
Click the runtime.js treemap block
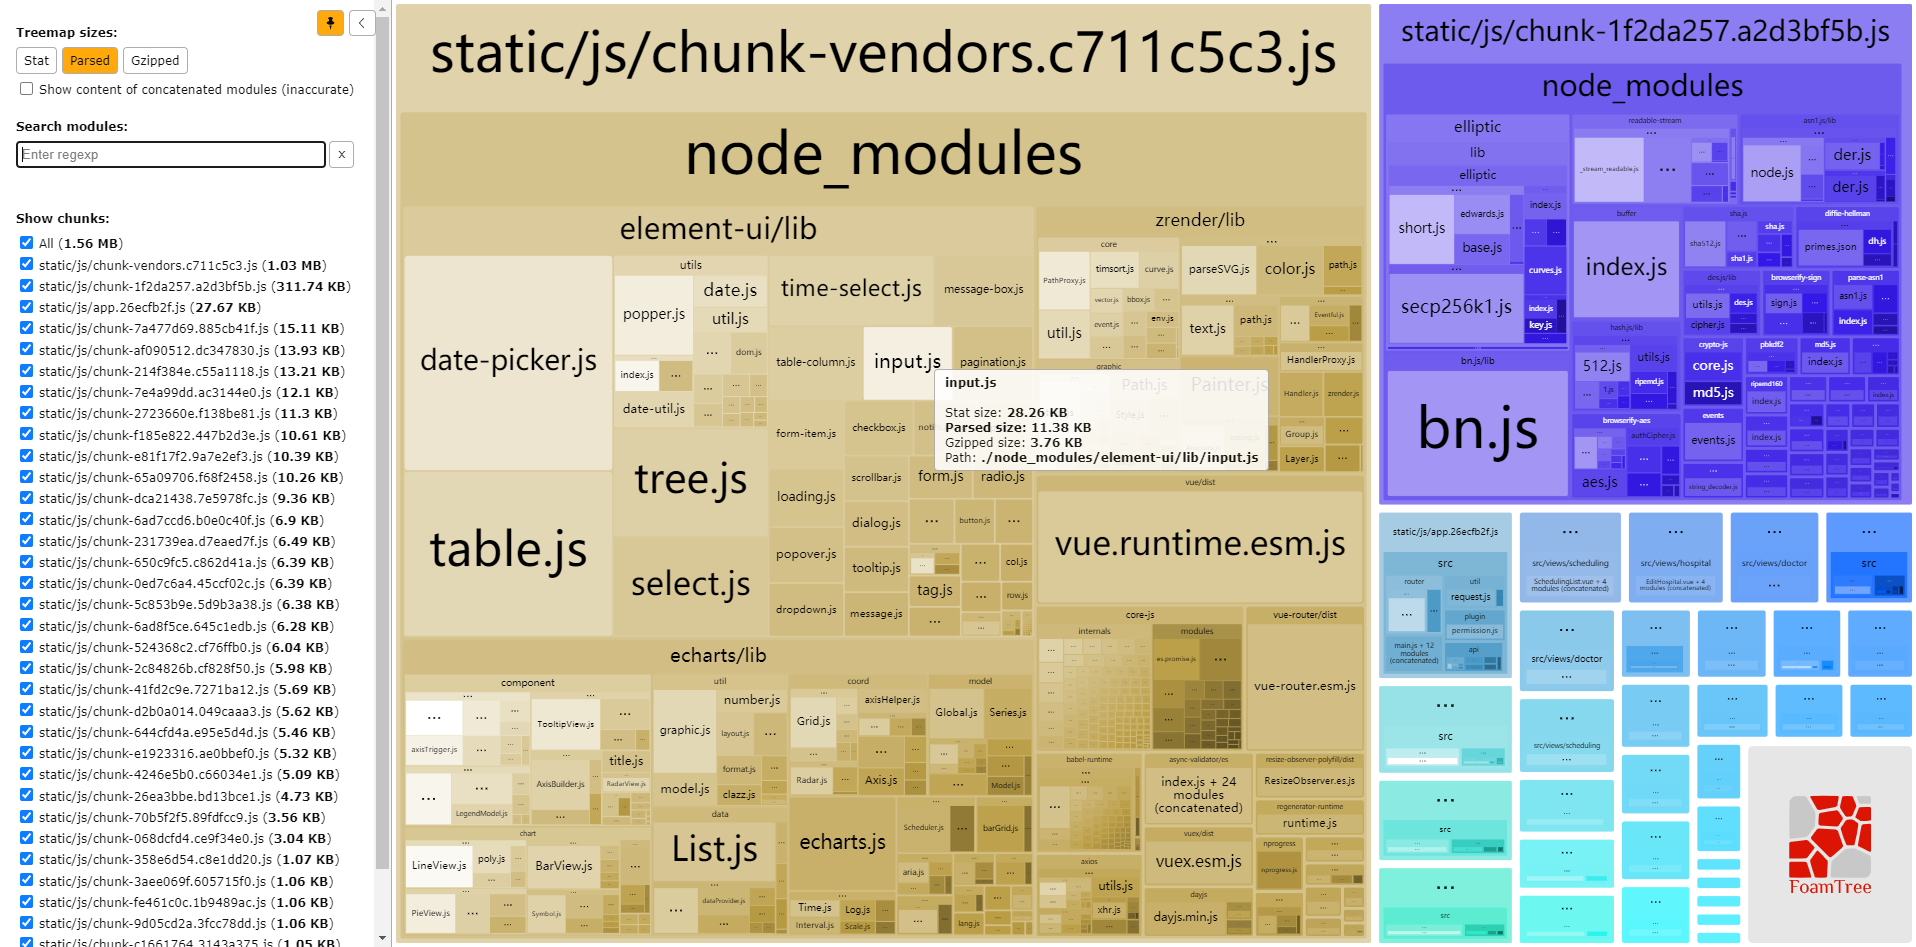coord(1309,823)
